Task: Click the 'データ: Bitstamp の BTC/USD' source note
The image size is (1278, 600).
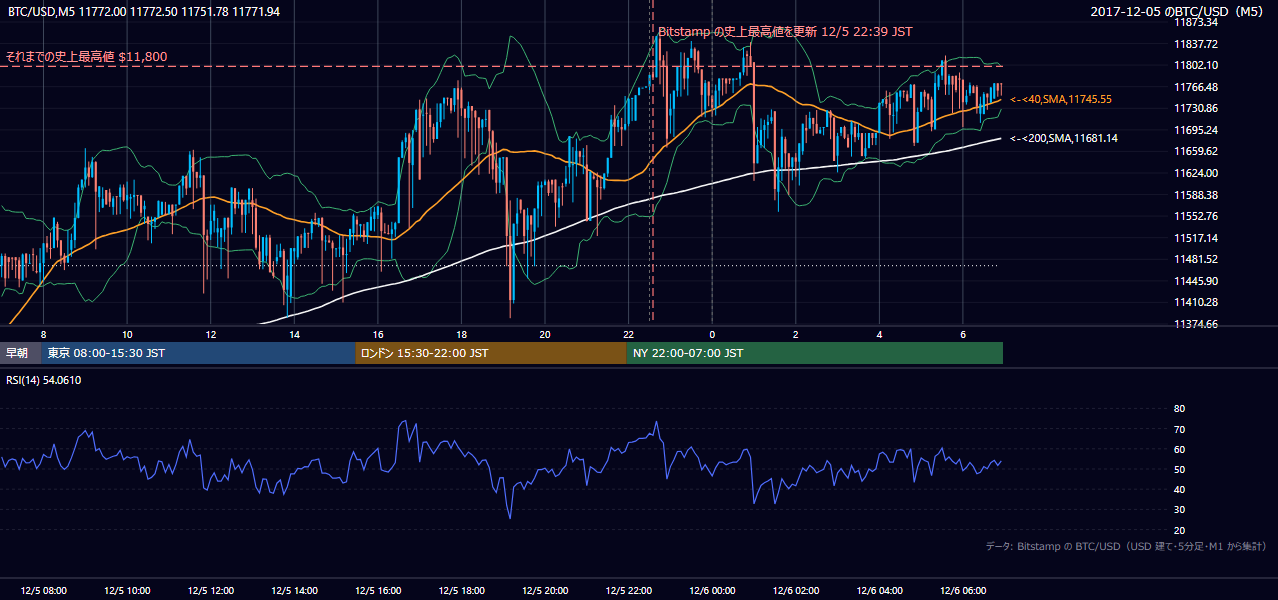Action: coord(1127,547)
